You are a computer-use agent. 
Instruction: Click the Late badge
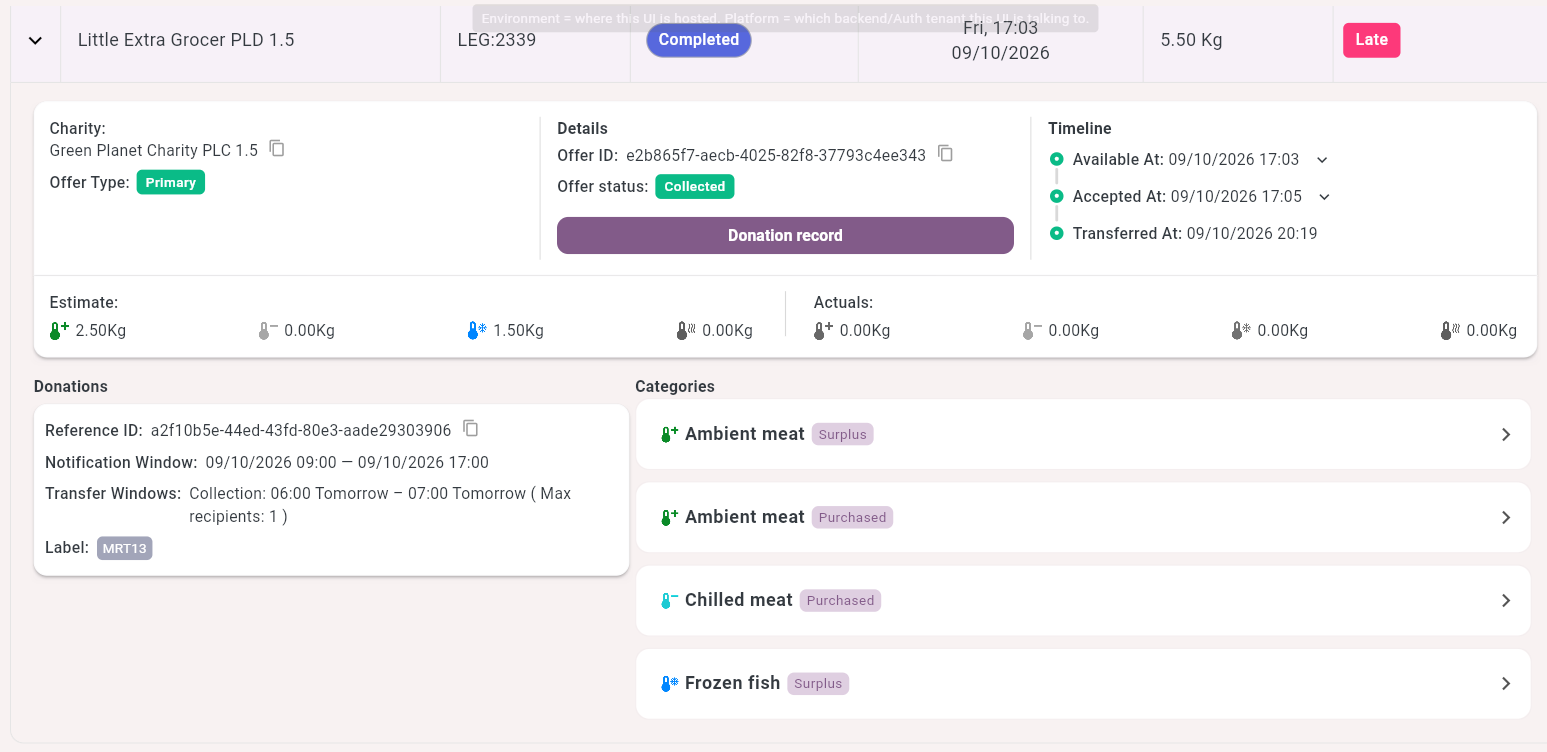(x=1371, y=40)
